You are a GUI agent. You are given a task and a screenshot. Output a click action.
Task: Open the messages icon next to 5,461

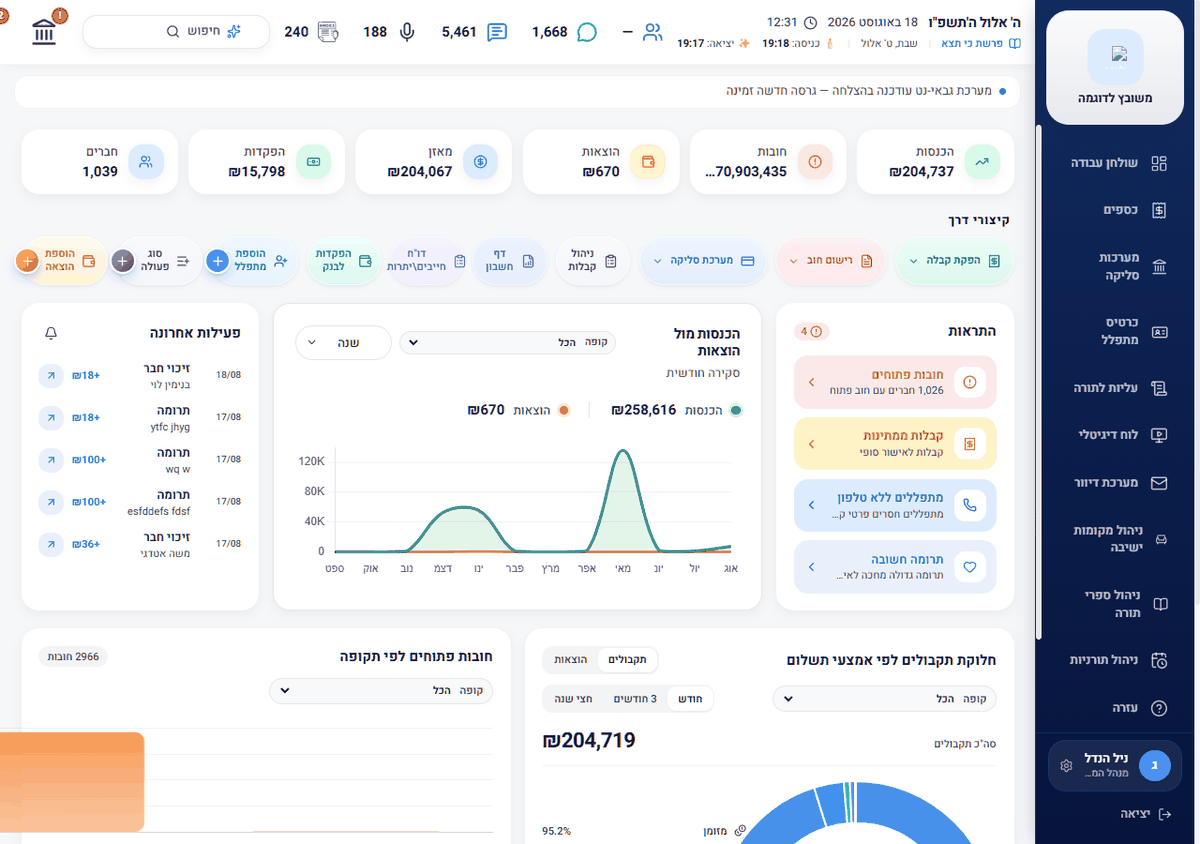[x=497, y=32]
